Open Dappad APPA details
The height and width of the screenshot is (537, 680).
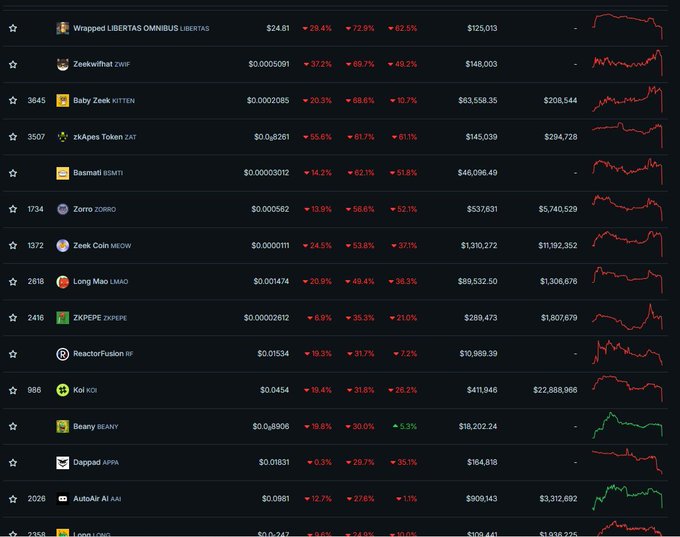[x=96, y=462]
